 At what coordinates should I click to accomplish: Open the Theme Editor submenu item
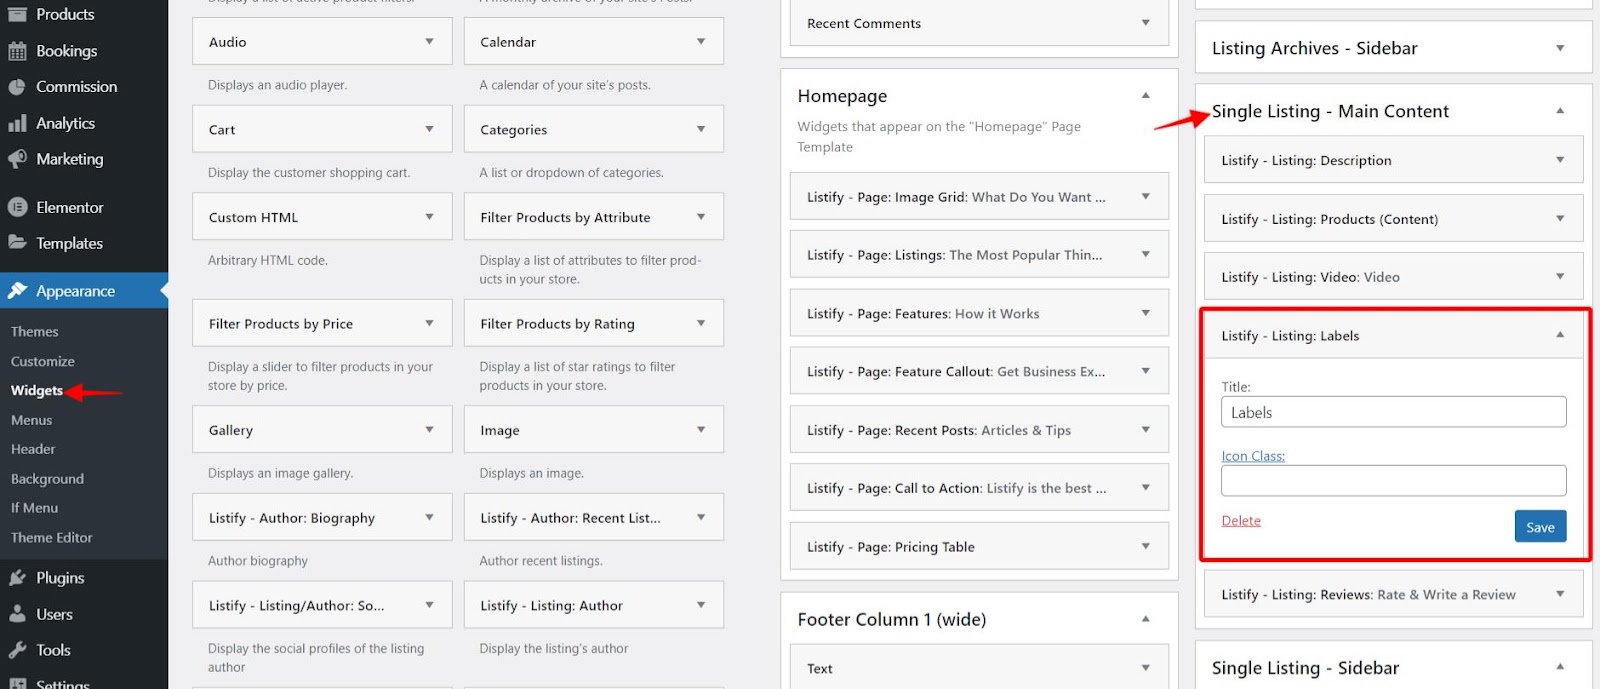(52, 537)
